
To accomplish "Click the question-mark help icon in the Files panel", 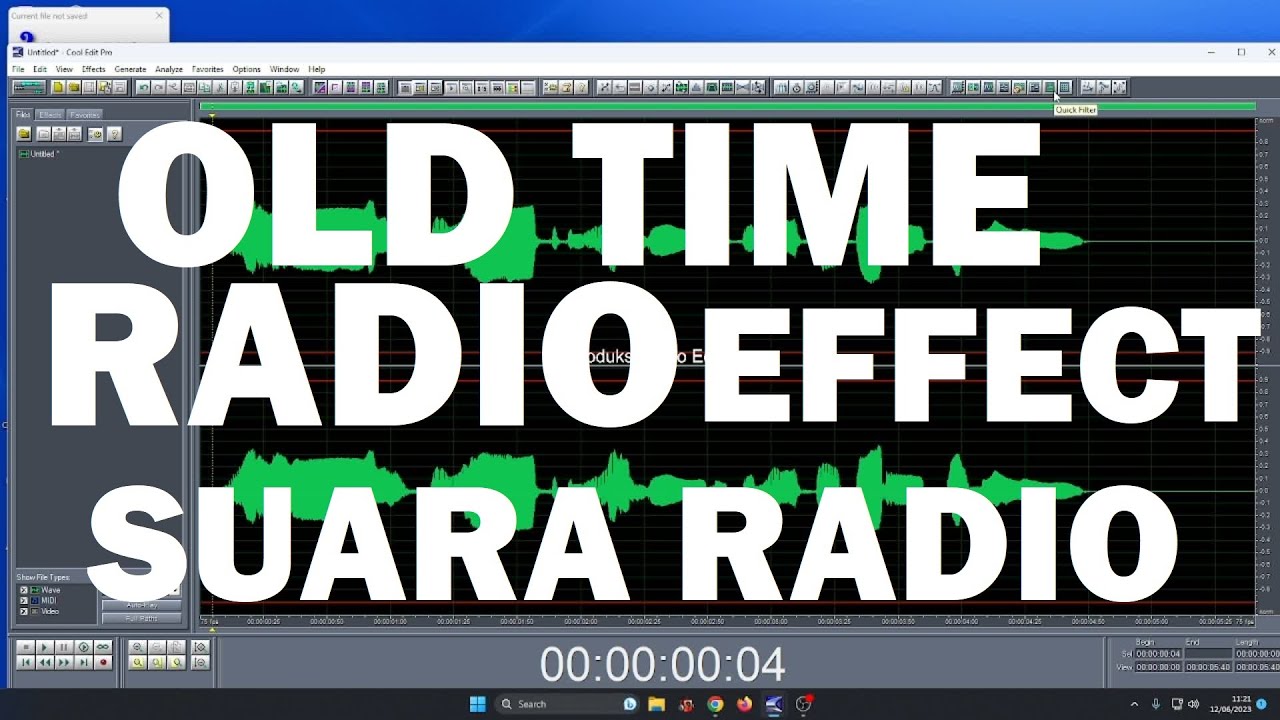I will click(x=114, y=134).
